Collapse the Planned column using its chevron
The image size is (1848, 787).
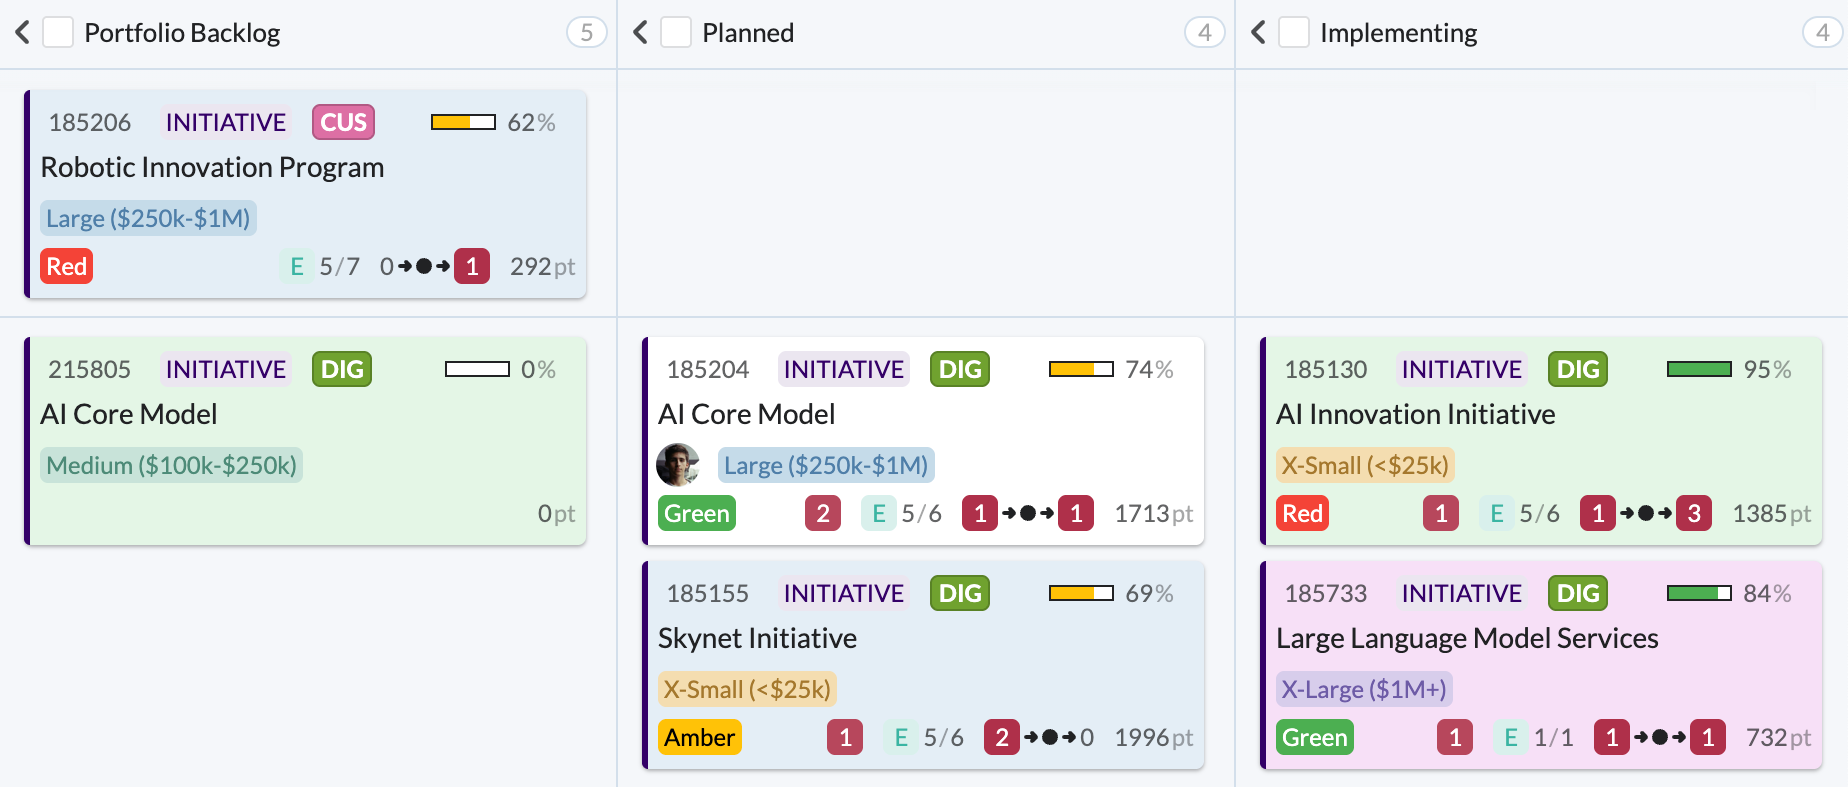tap(640, 32)
